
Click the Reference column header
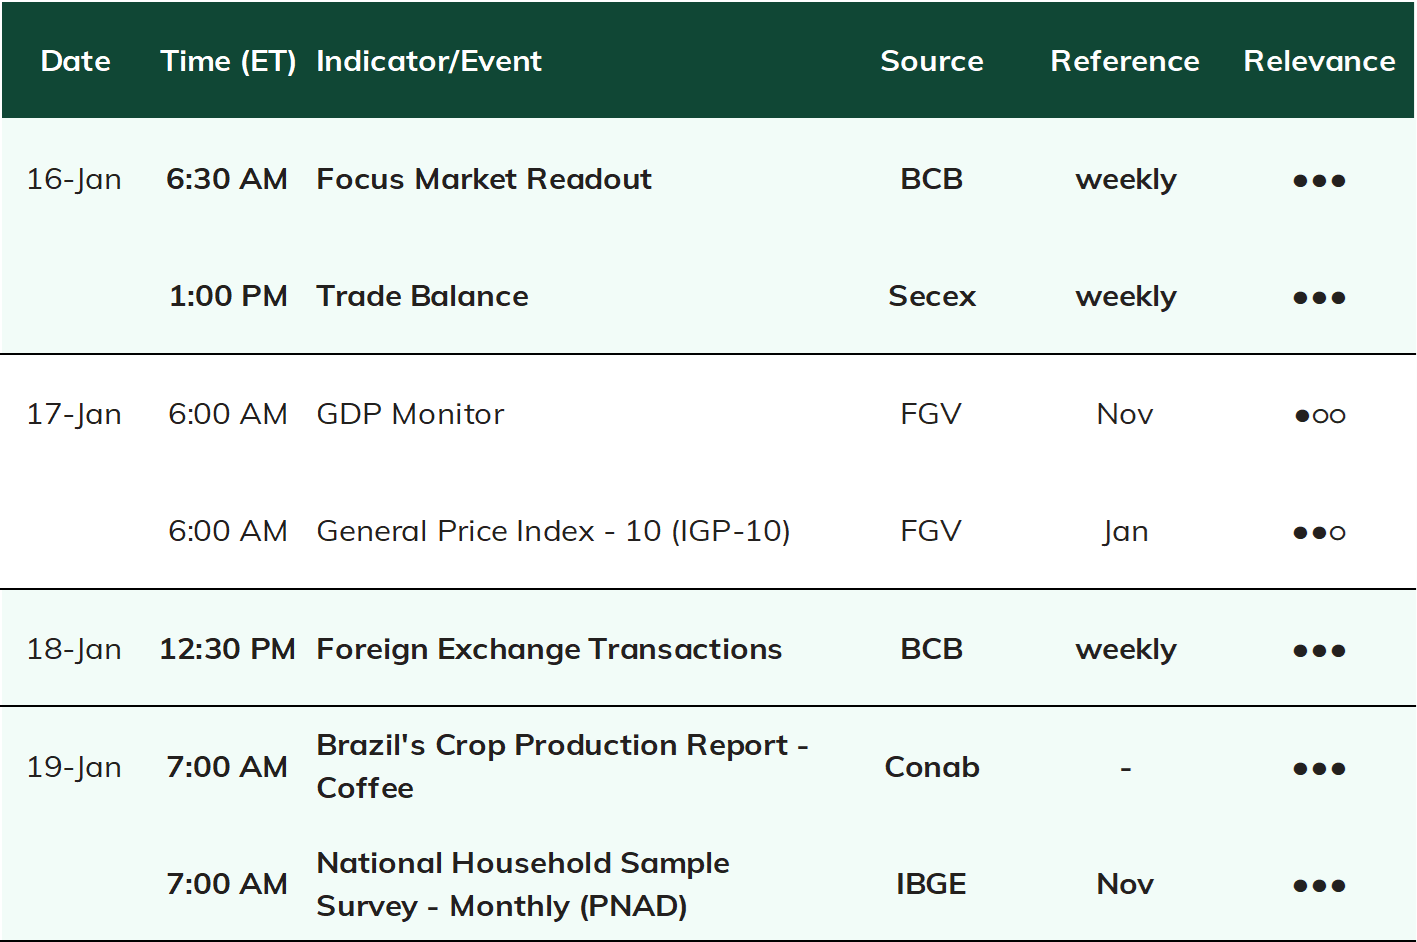1125,61
